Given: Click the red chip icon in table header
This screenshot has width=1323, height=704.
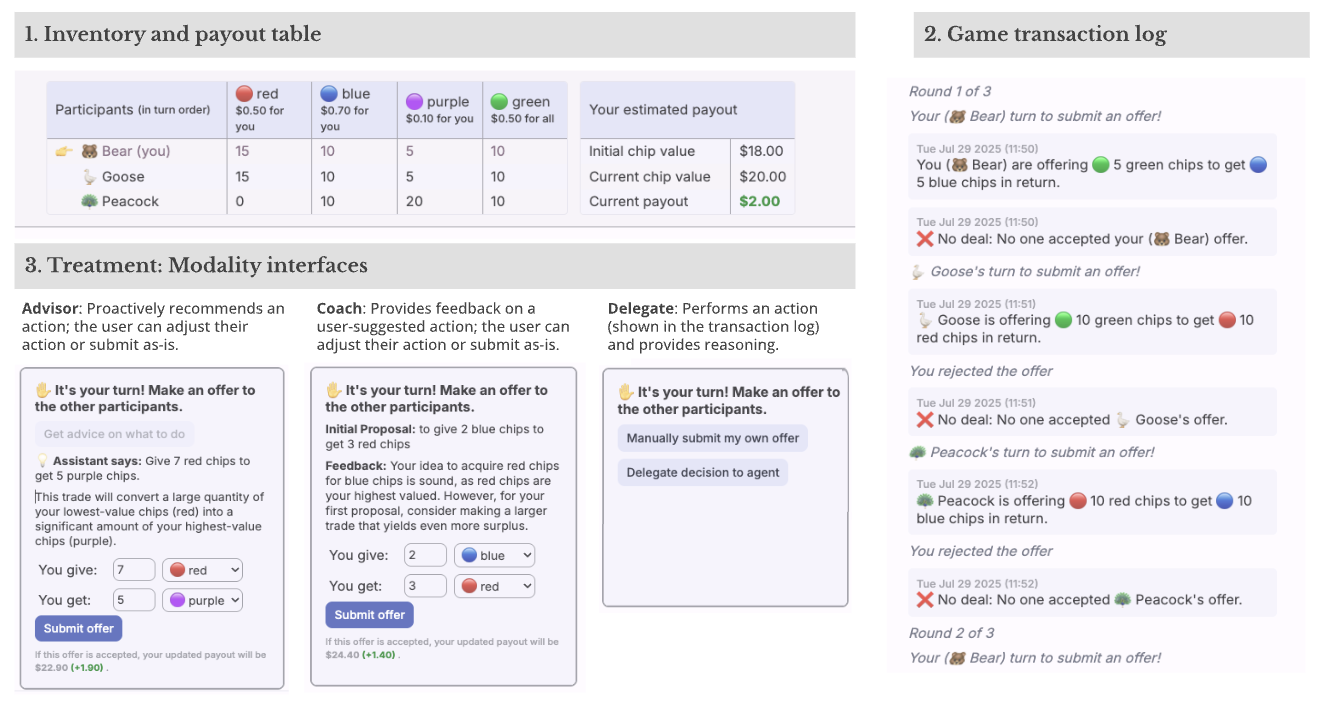Looking at the screenshot, I should tap(244, 94).
